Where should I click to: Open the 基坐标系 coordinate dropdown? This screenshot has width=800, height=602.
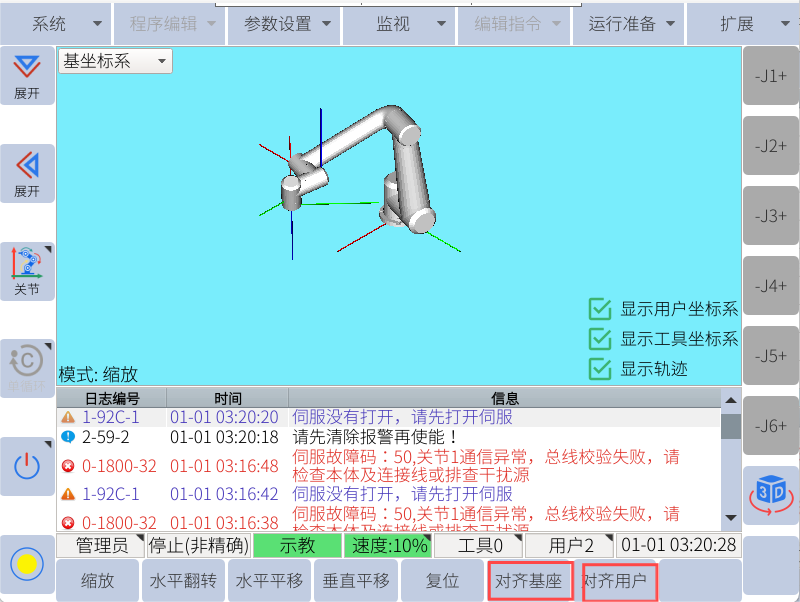[115, 61]
